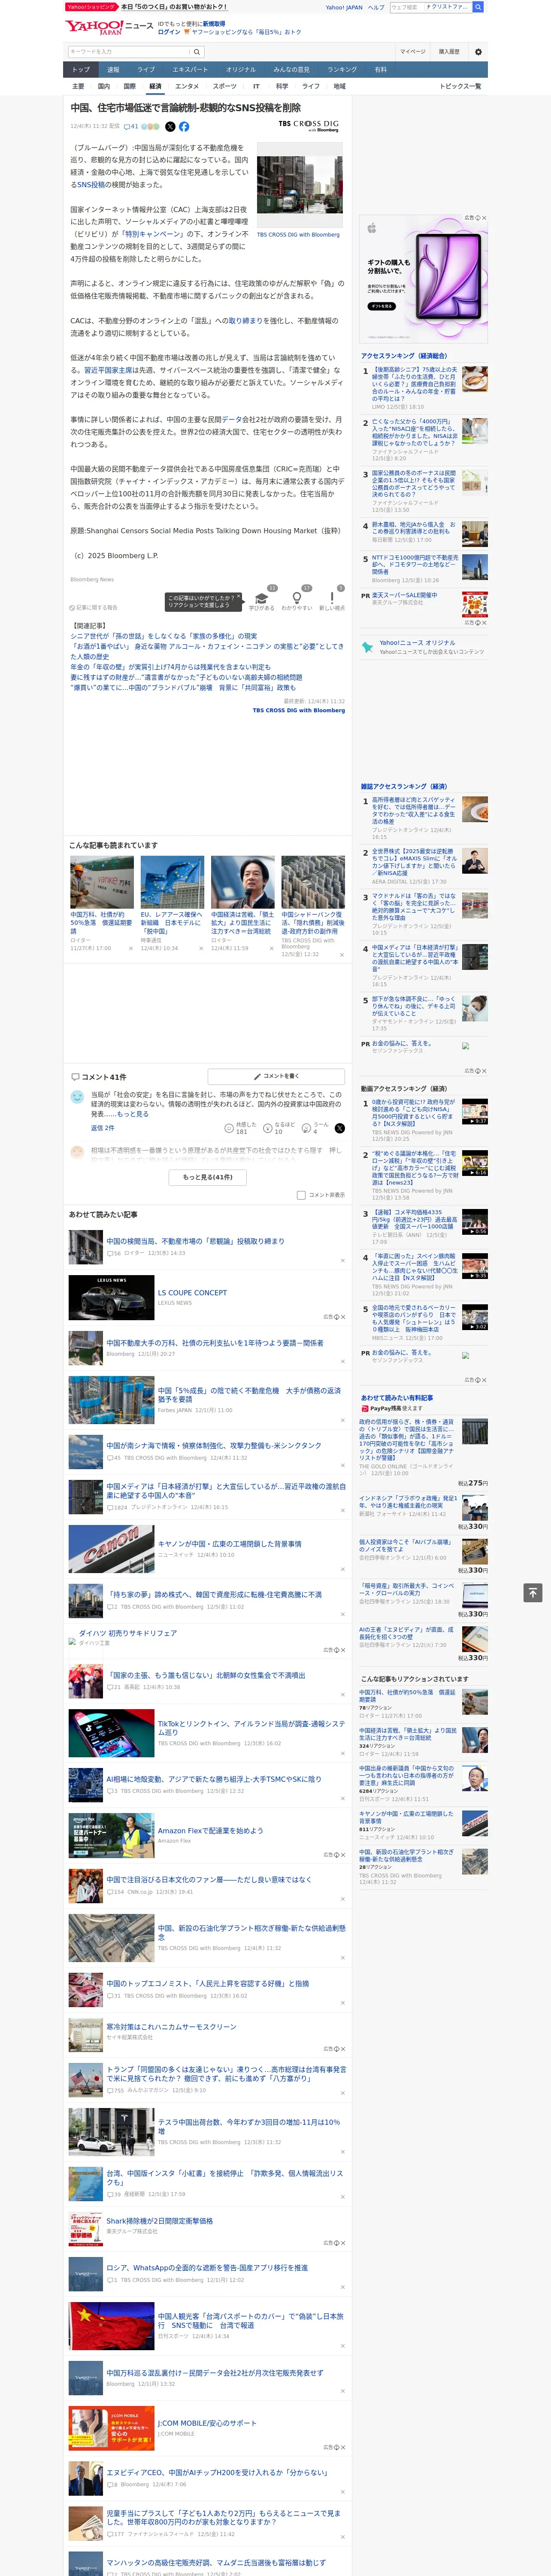Dismiss the EU レアアース recommended card

pos(201,948)
